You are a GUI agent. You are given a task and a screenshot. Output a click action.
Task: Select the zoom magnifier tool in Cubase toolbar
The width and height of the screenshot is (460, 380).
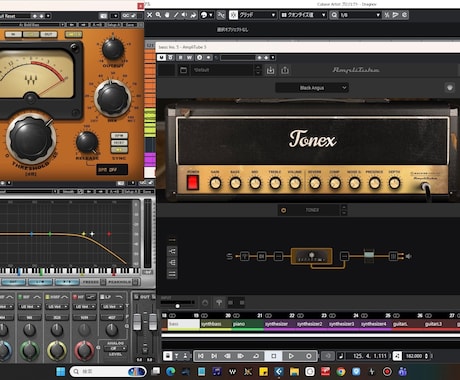pyautogui.click(x=158, y=15)
